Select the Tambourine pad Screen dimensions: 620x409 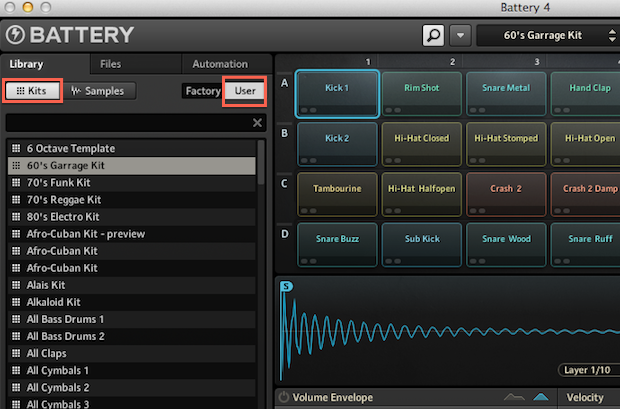337,194
